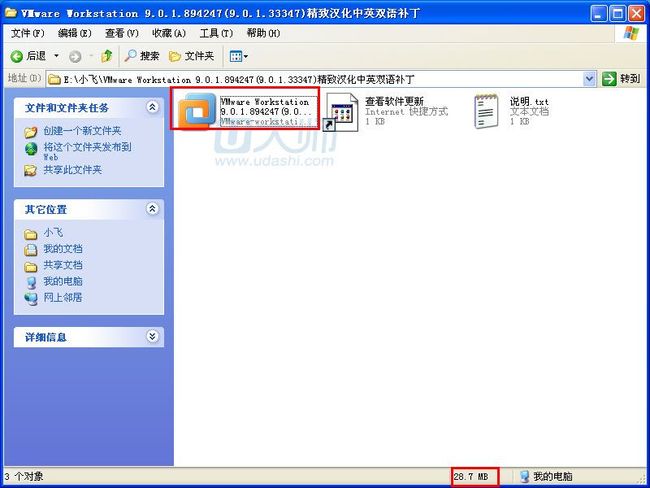The width and height of the screenshot is (650, 488).
Task: Open the 小飞 folder link
Action: 53,233
